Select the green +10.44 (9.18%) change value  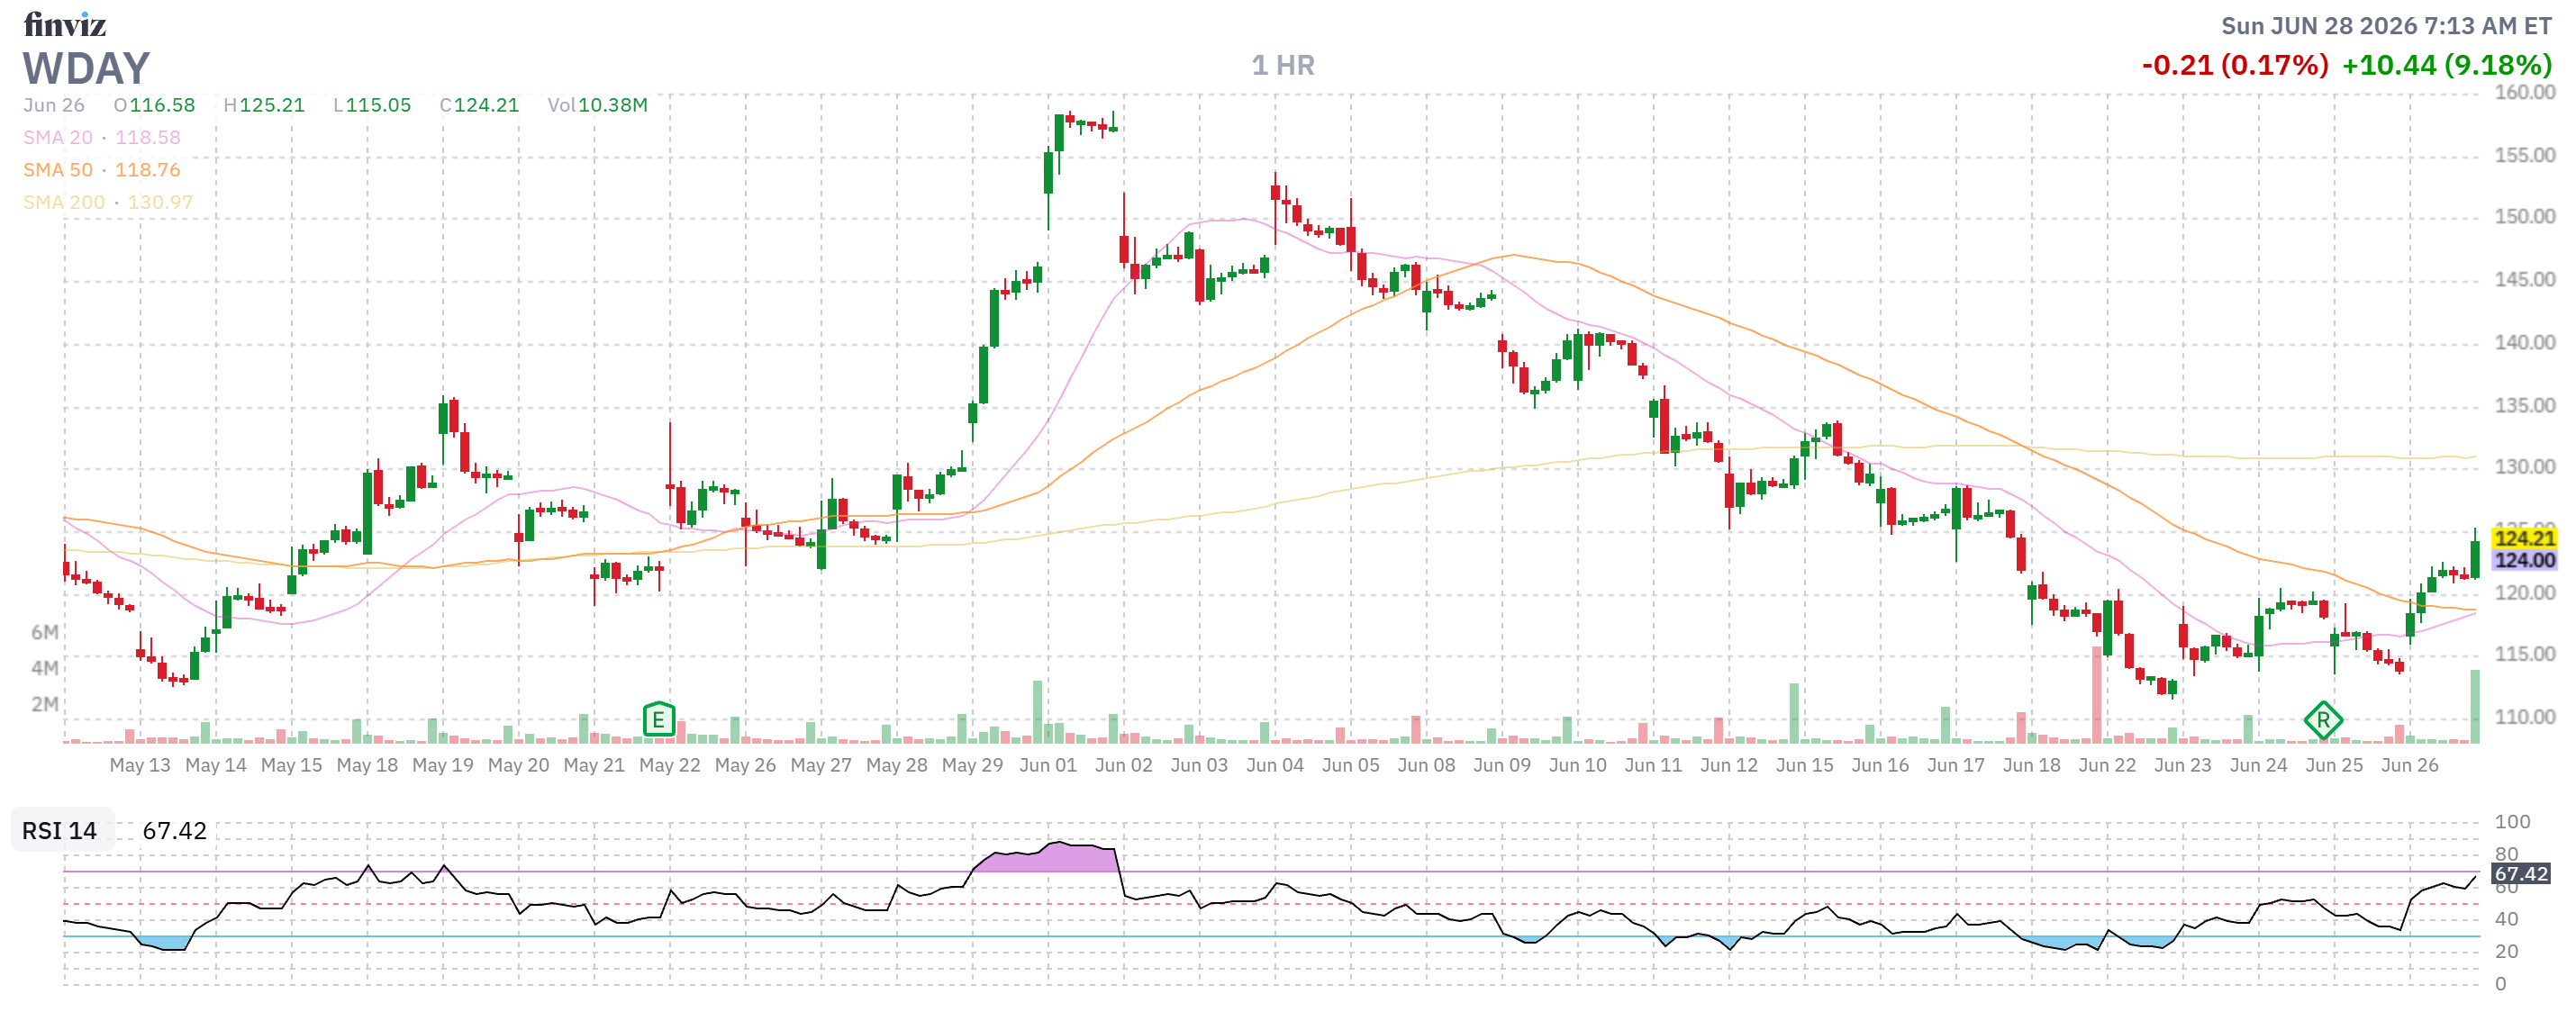click(2447, 65)
